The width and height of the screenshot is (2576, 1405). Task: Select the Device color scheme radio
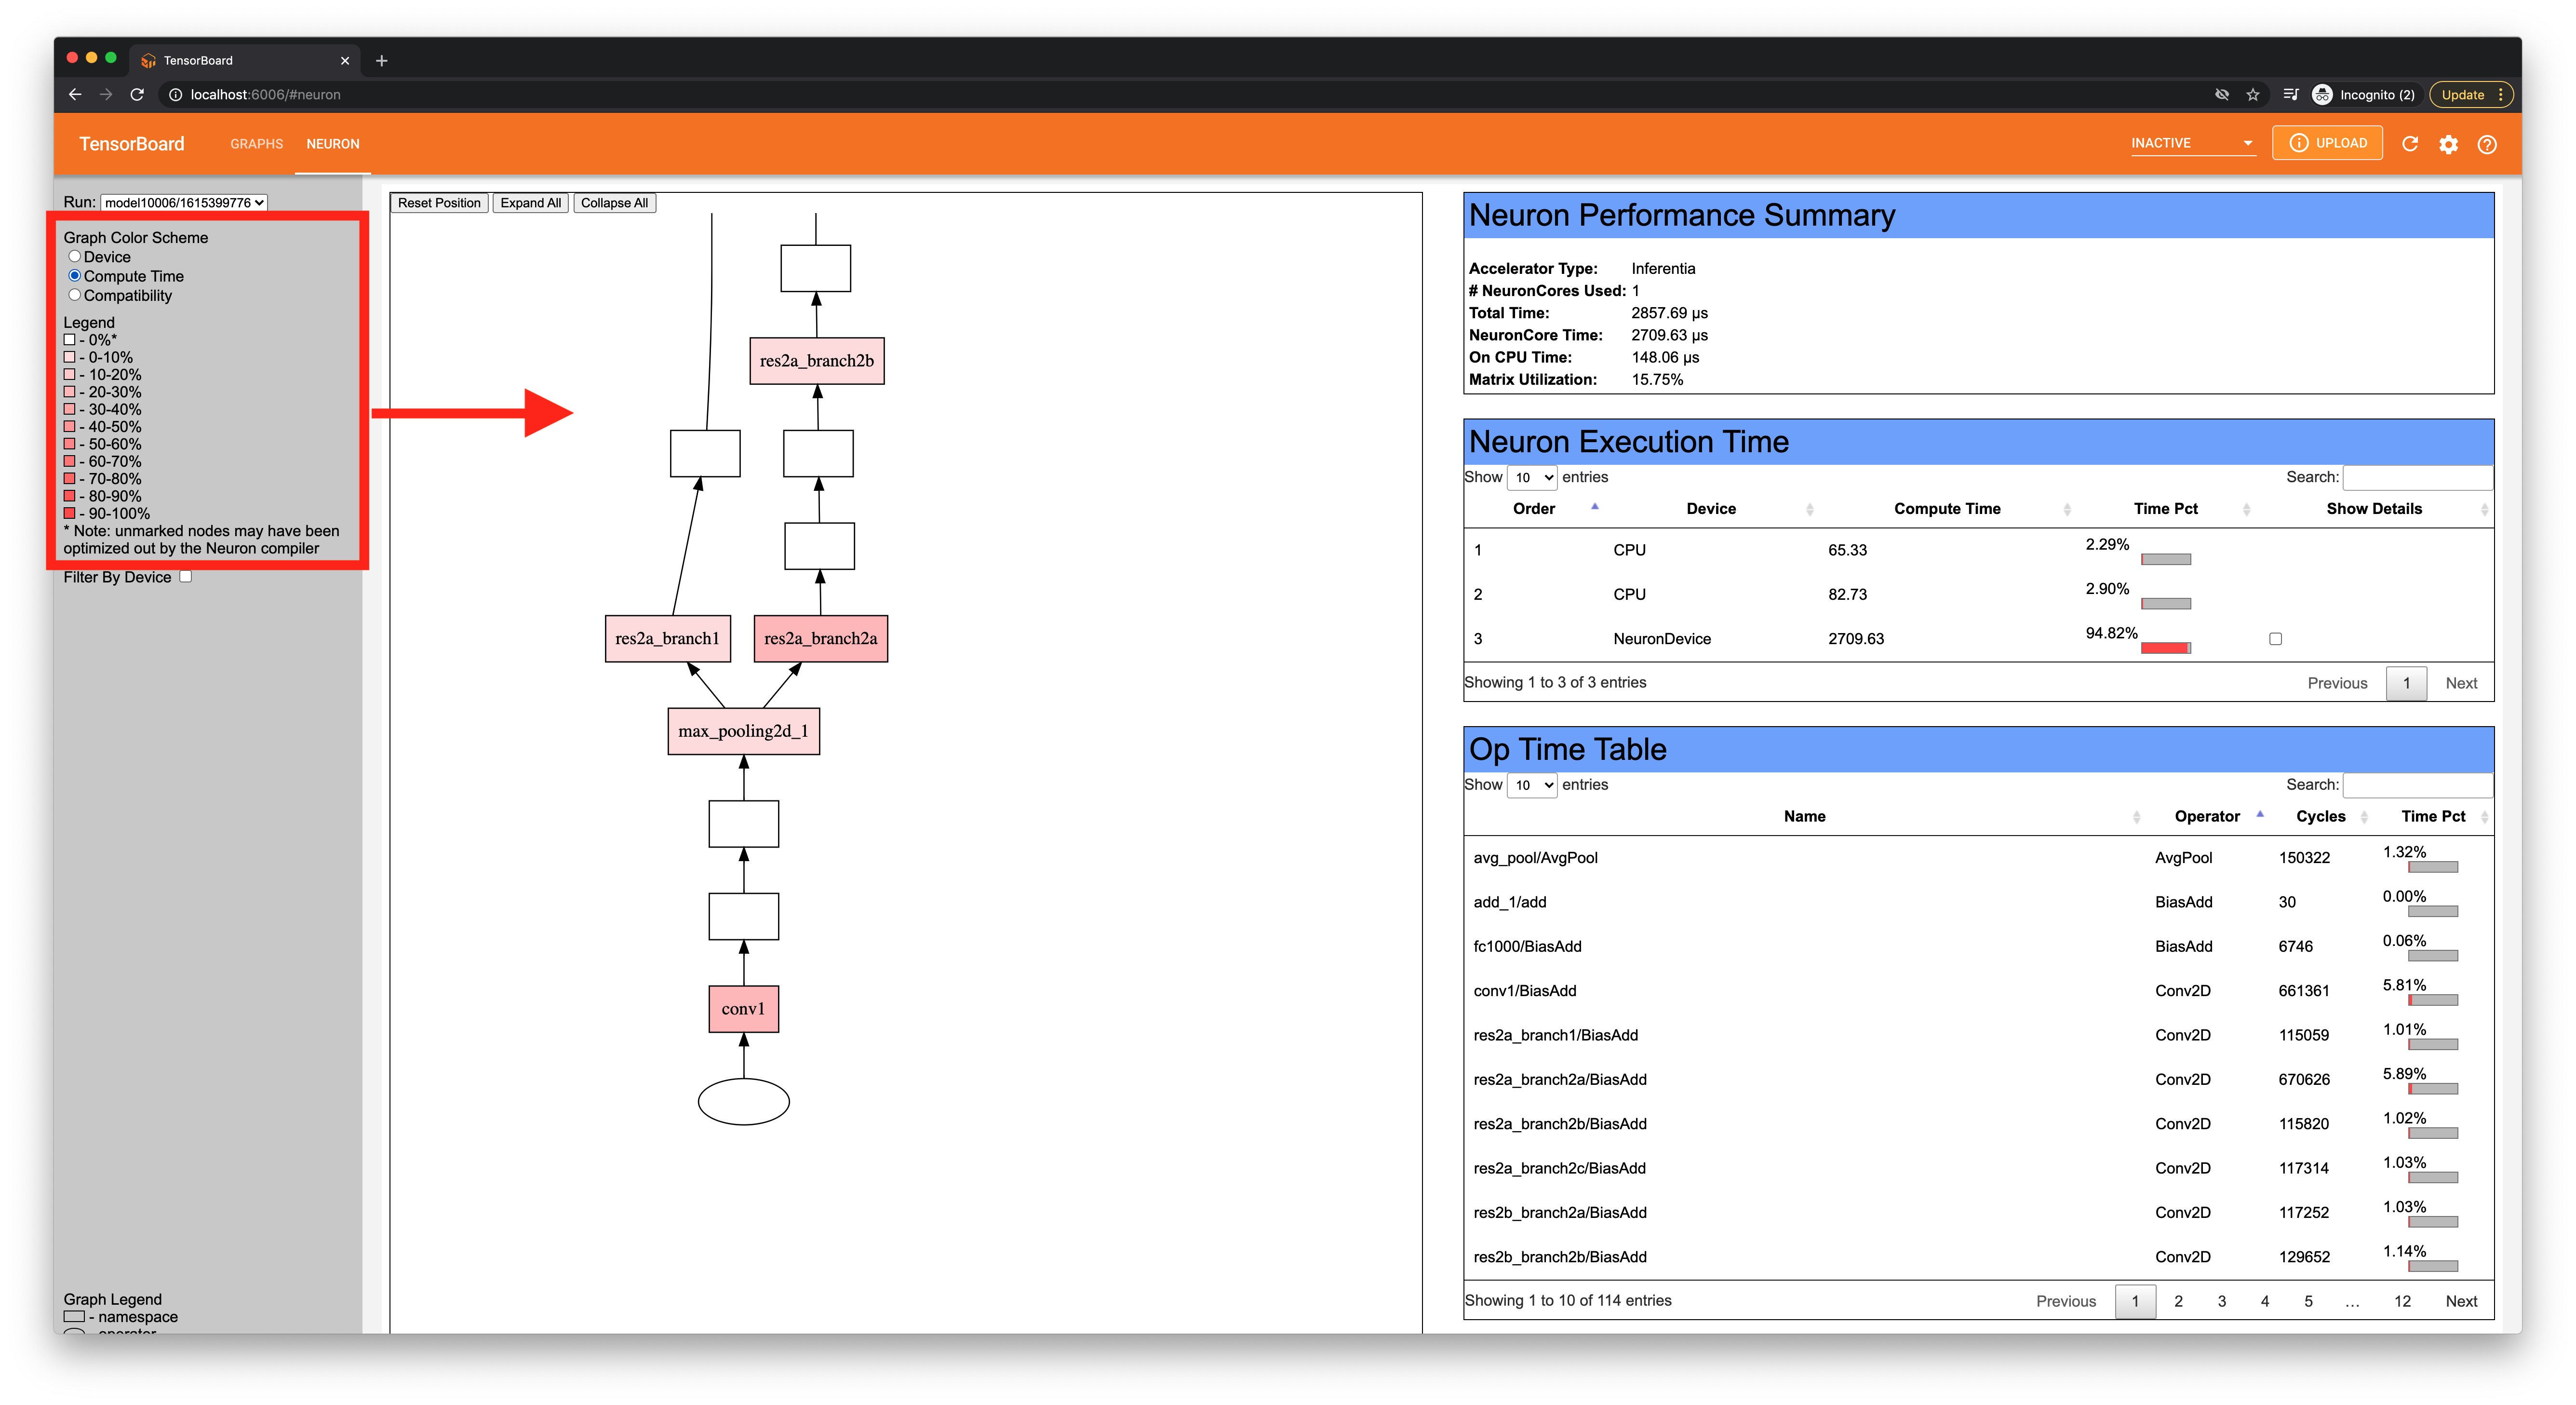74,257
